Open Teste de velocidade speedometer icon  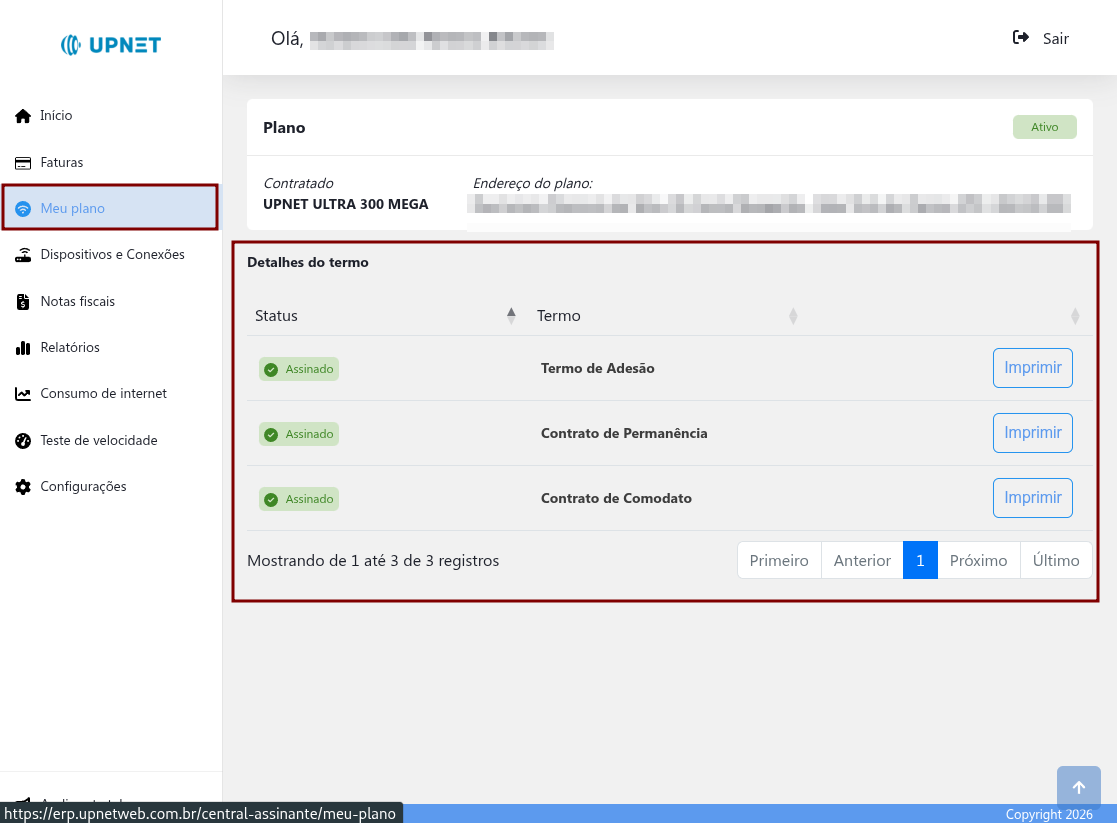coord(22,440)
